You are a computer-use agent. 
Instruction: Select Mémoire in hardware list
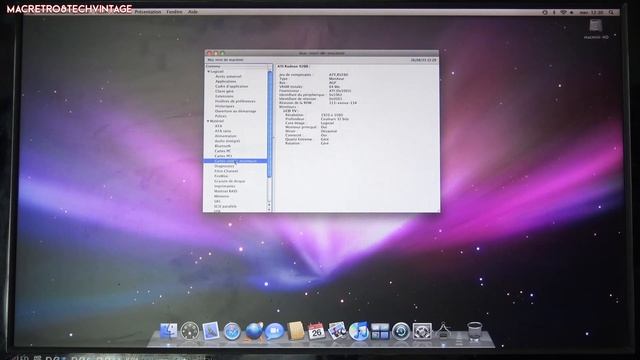point(222,196)
